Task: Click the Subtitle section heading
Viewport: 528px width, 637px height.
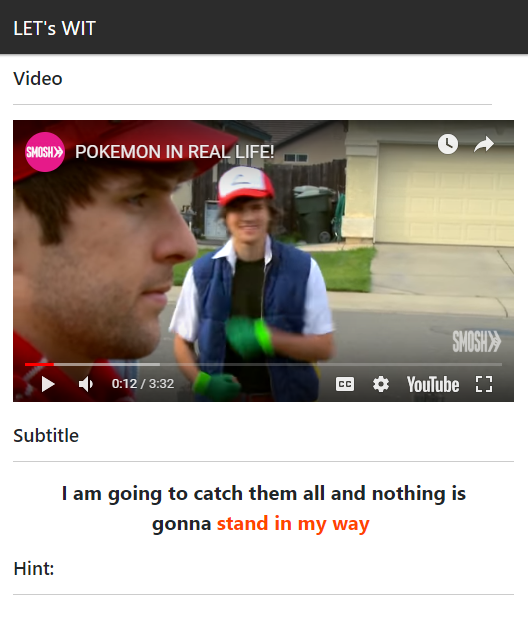Action: (x=46, y=436)
